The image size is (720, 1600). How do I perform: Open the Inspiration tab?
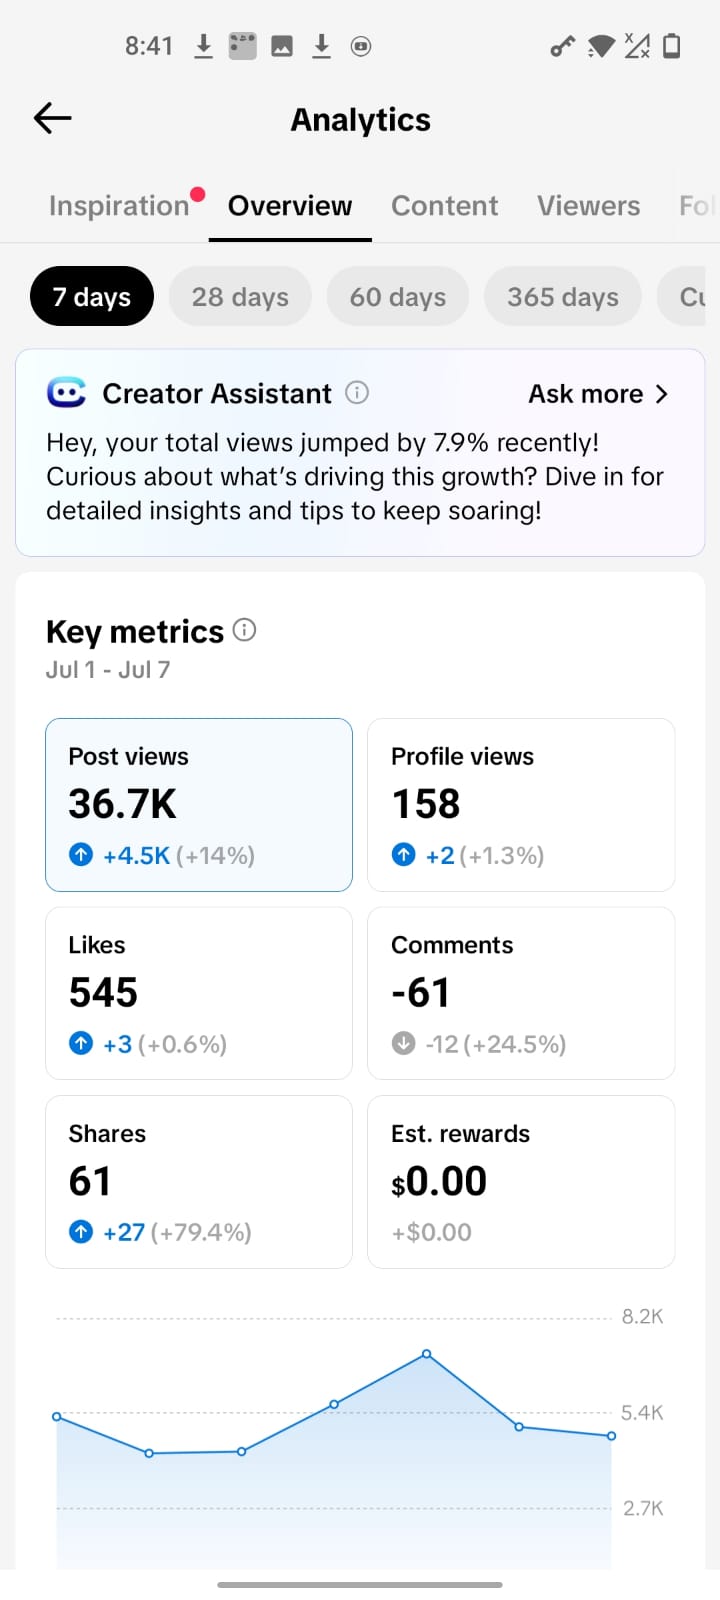(x=119, y=205)
